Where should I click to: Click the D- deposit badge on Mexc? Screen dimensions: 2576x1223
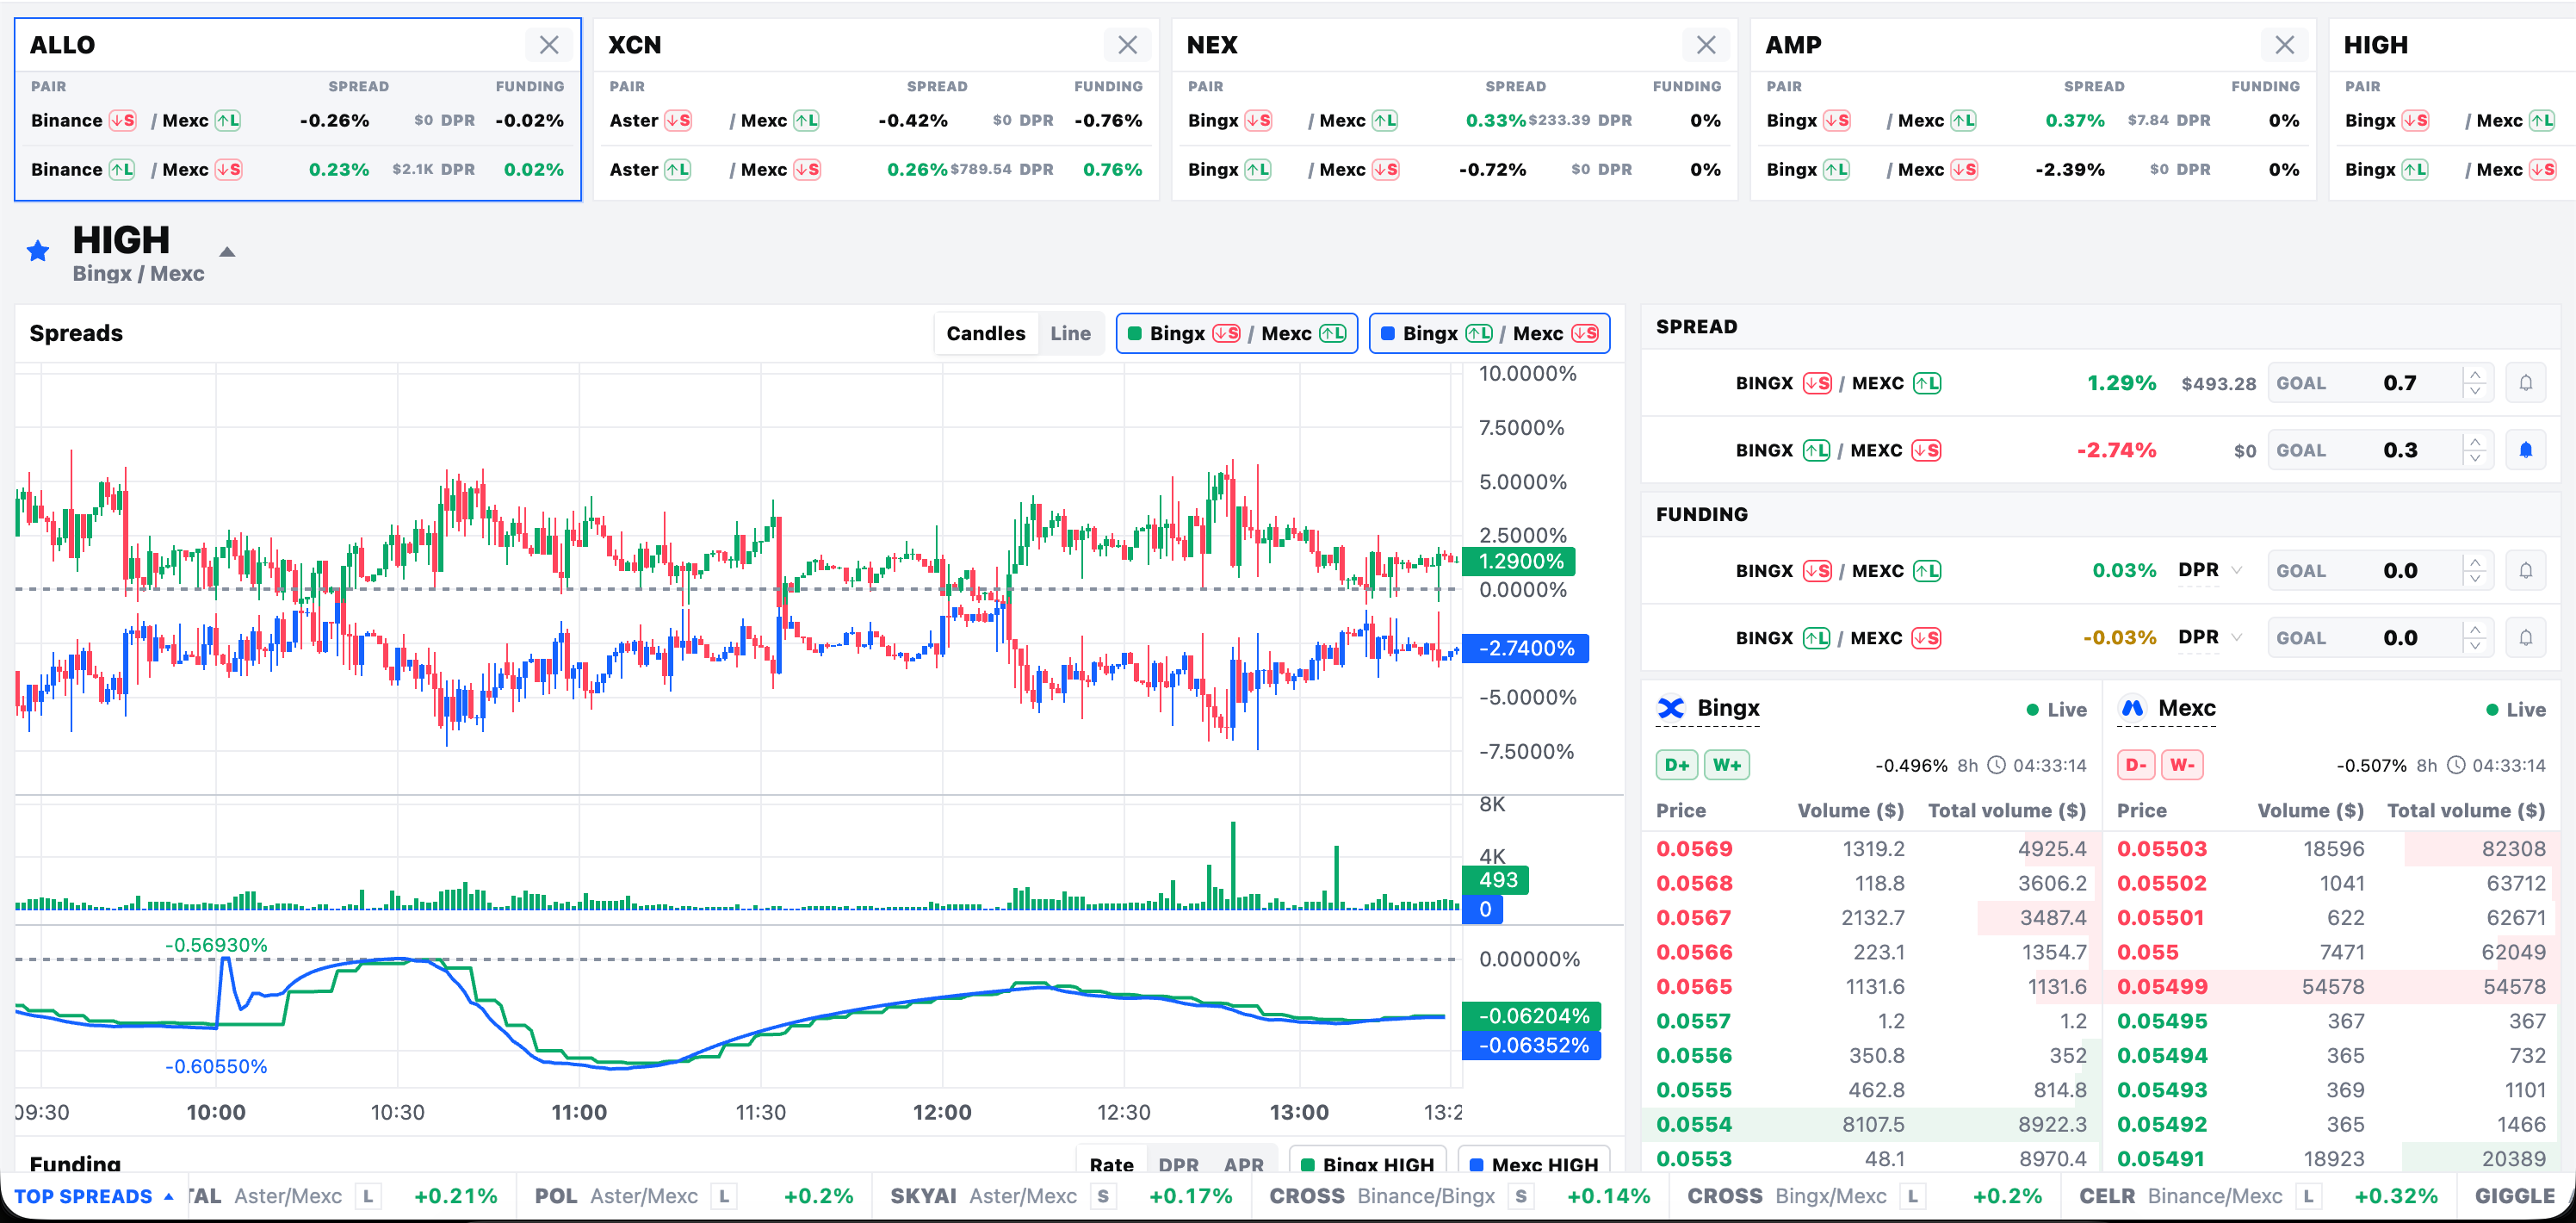pos(2136,765)
